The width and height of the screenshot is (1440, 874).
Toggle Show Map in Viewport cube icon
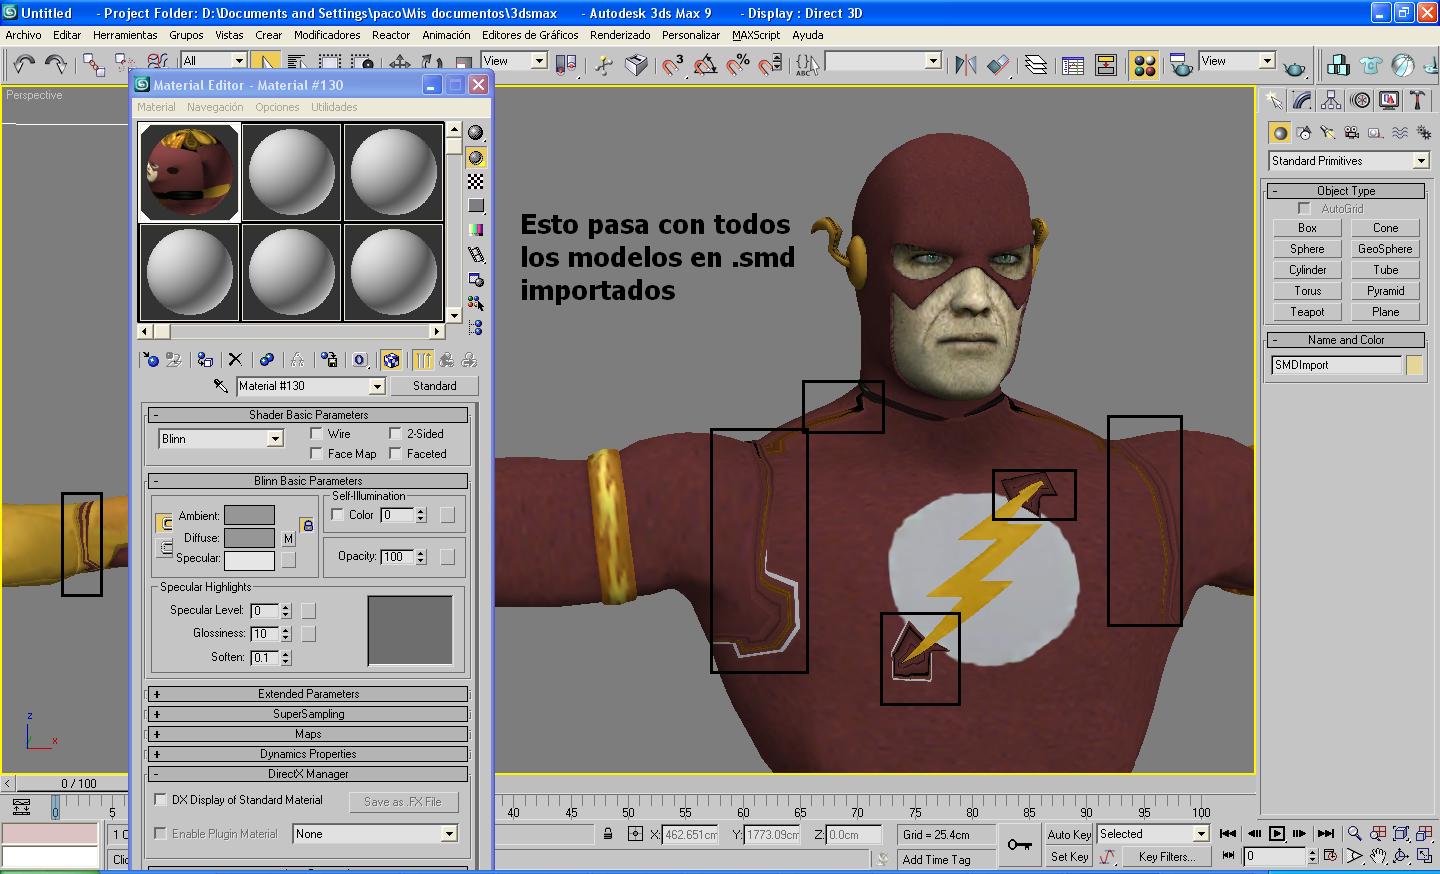(x=391, y=360)
